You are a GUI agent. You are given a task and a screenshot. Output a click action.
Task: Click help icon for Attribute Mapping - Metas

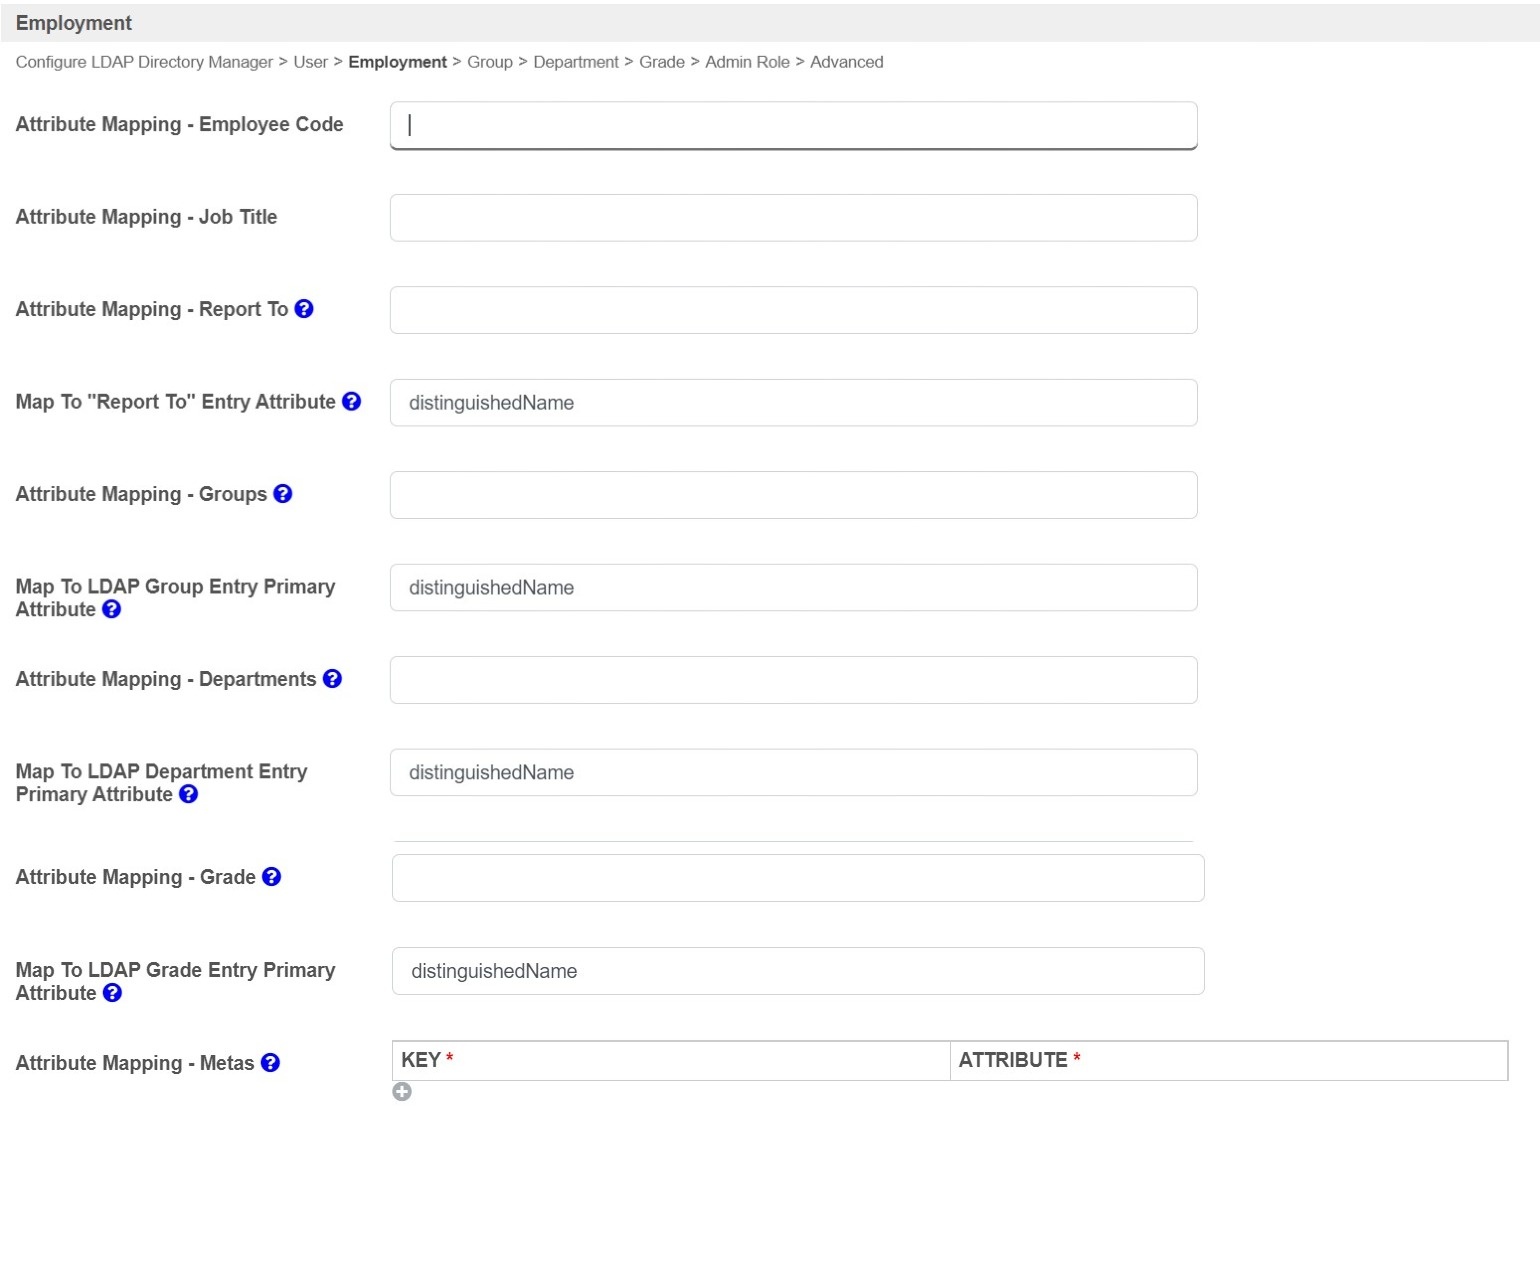pos(270,1063)
